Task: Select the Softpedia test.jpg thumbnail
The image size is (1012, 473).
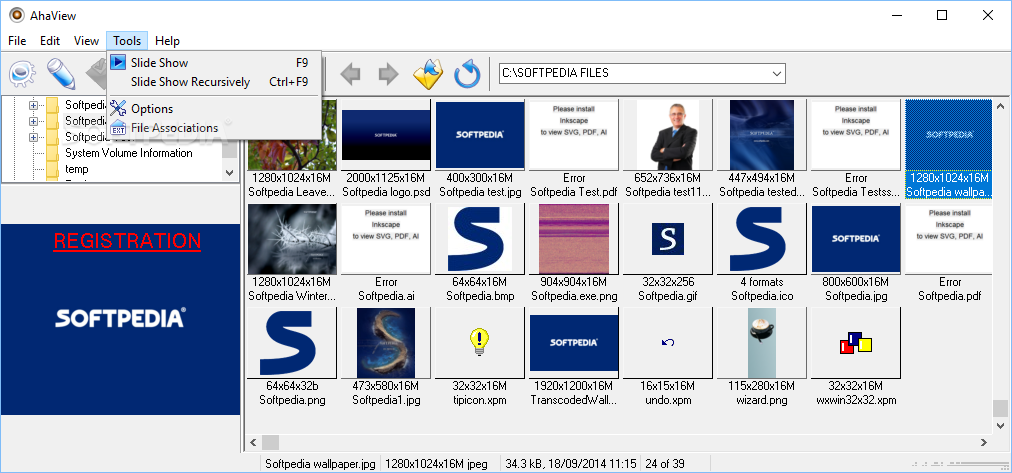Action: pyautogui.click(x=480, y=135)
